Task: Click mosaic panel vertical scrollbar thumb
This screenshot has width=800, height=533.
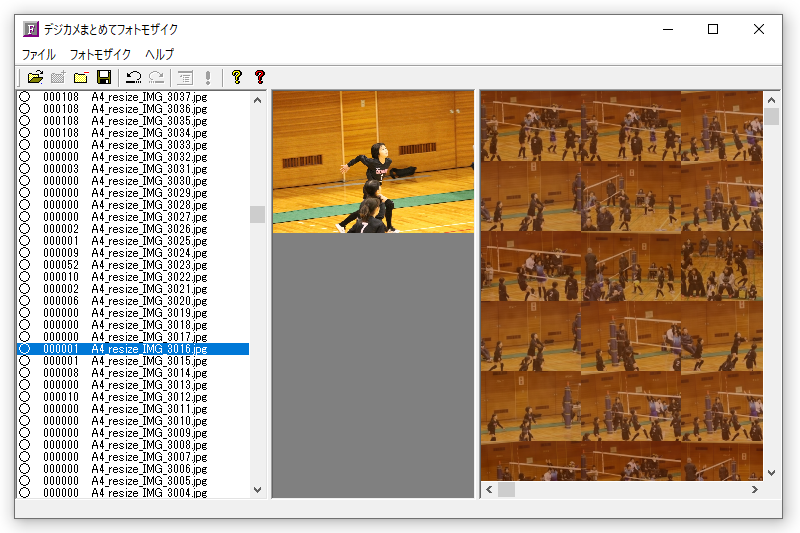Action: [x=771, y=116]
